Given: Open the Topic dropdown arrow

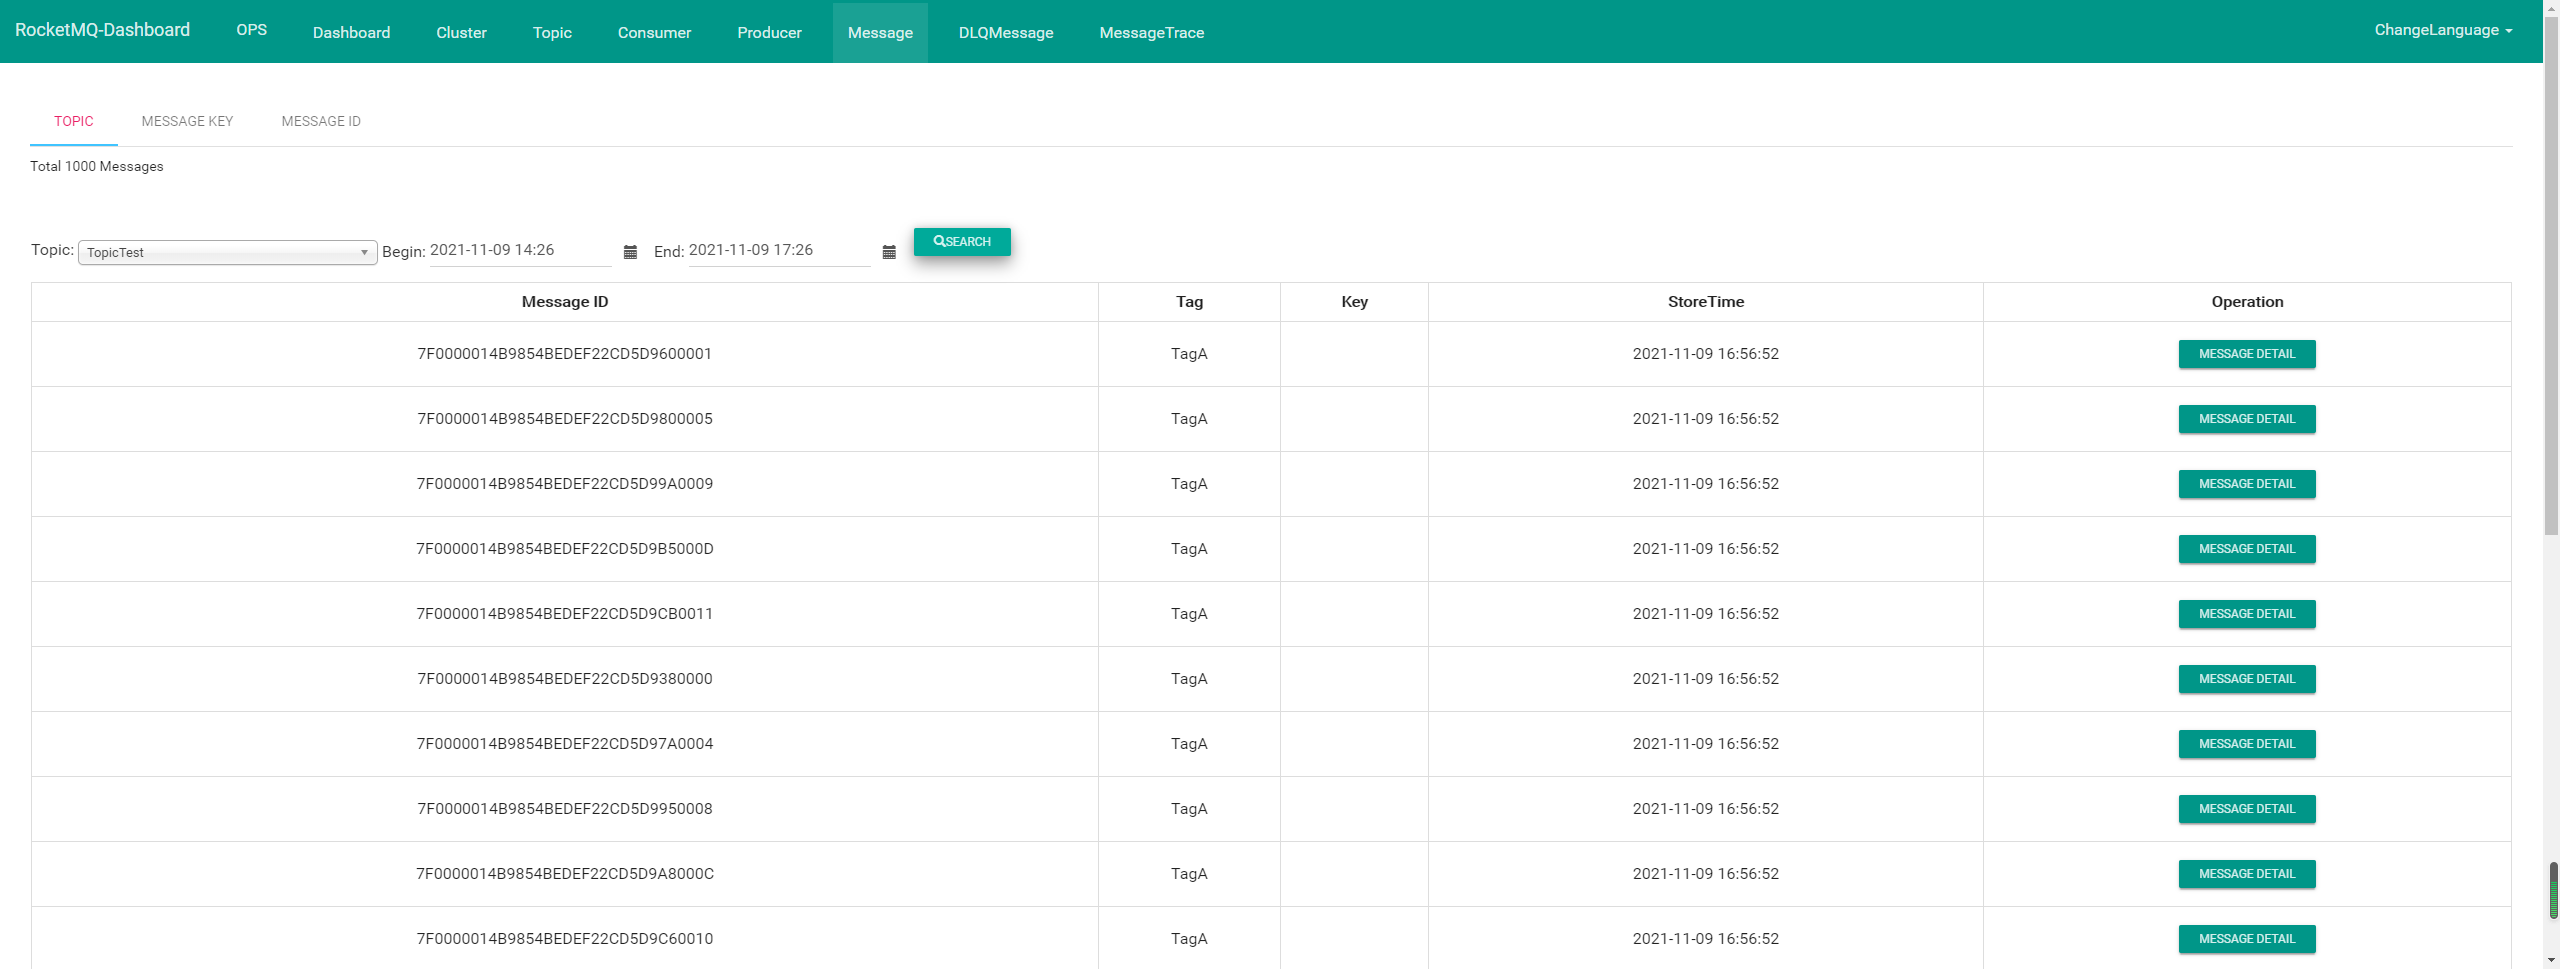Looking at the screenshot, I should click(x=364, y=252).
